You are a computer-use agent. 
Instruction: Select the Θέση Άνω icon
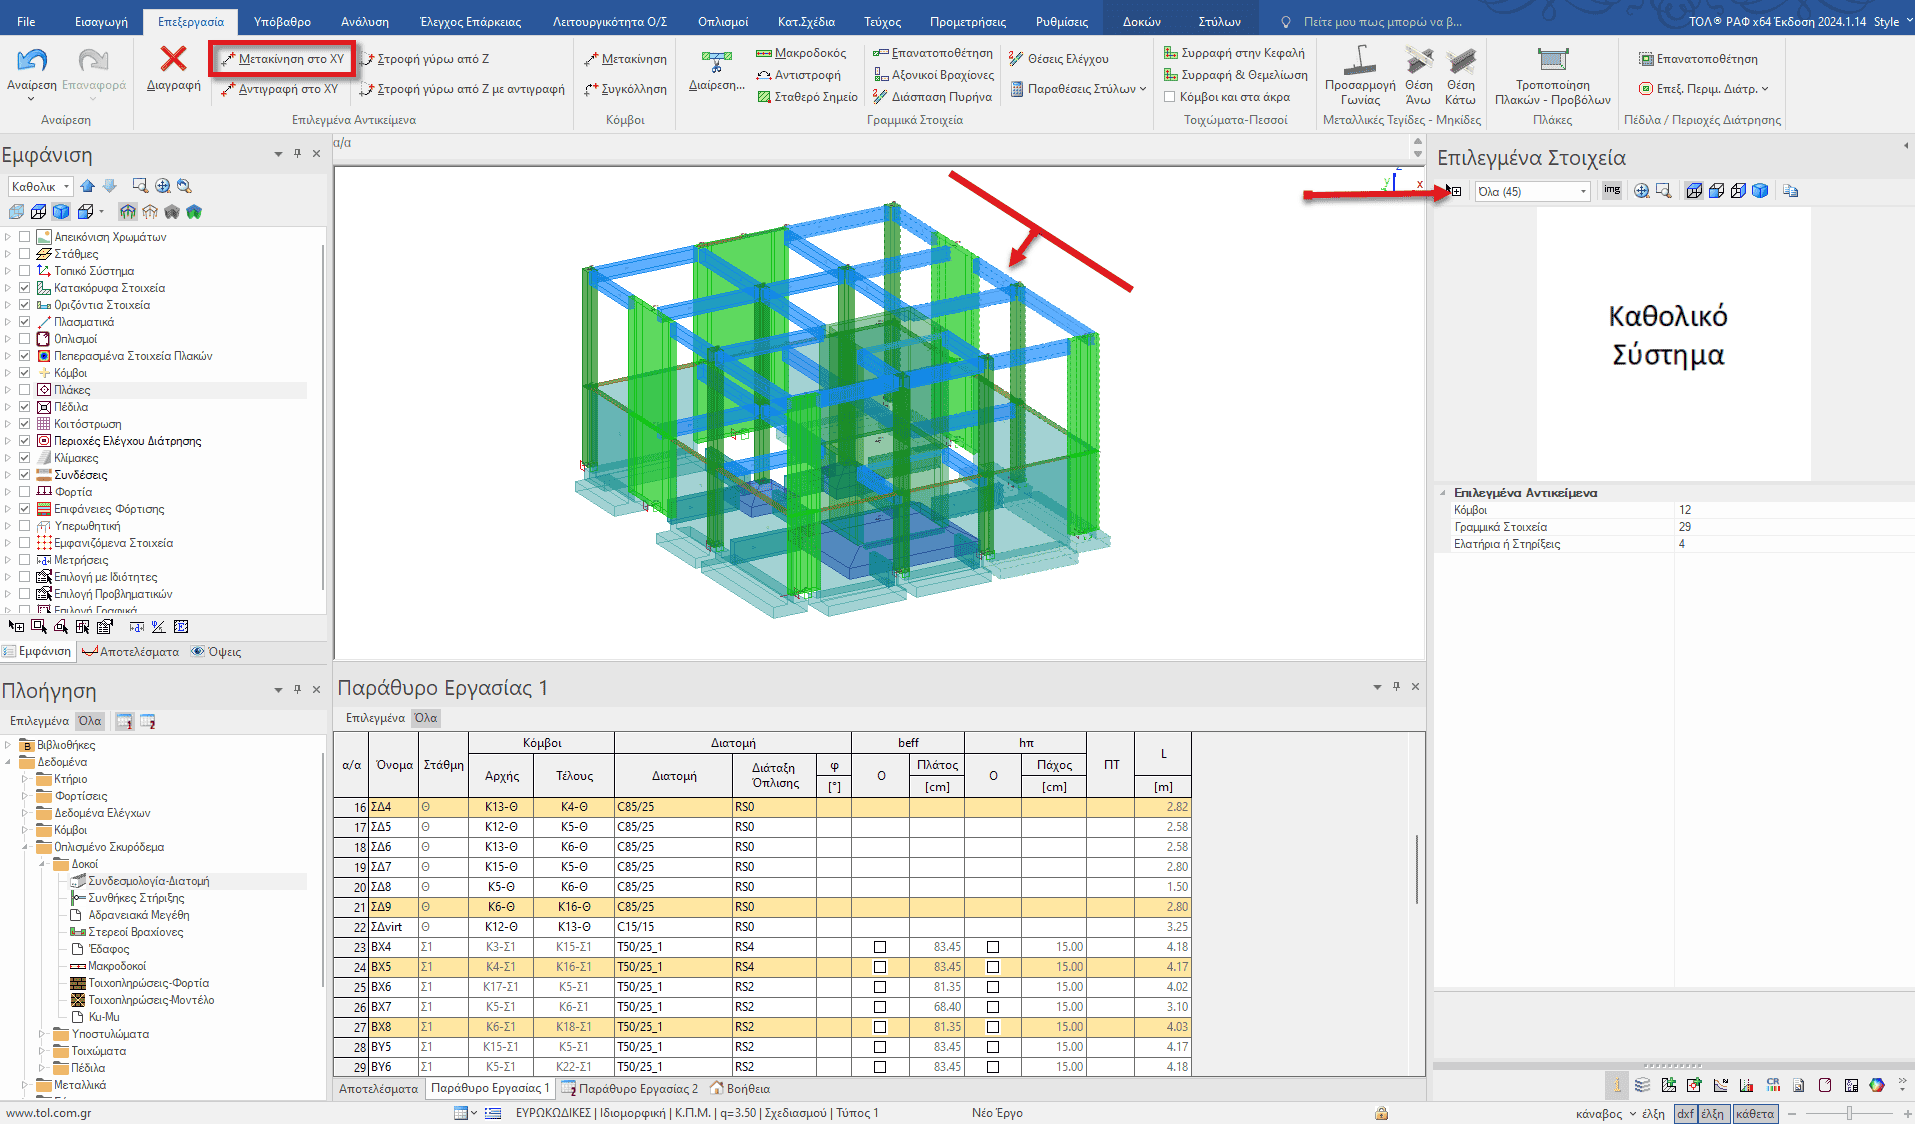click(x=1418, y=62)
